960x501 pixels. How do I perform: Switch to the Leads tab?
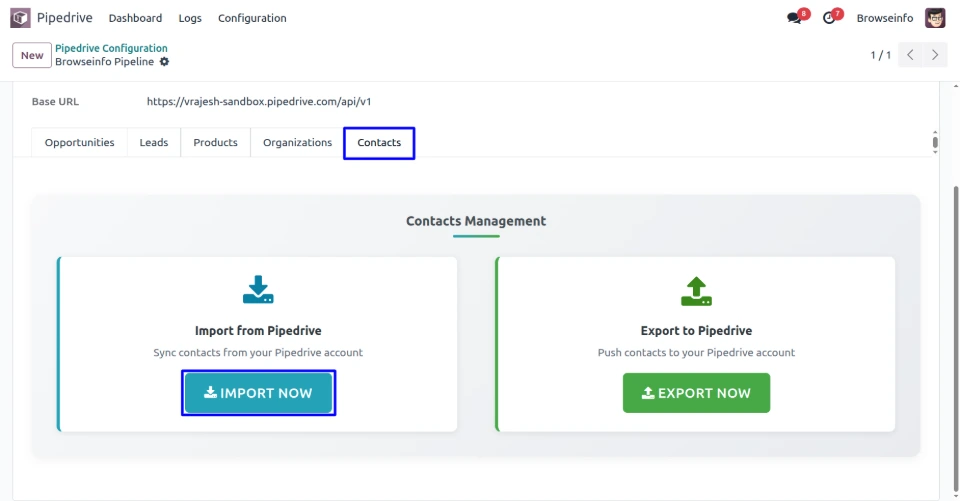154,143
